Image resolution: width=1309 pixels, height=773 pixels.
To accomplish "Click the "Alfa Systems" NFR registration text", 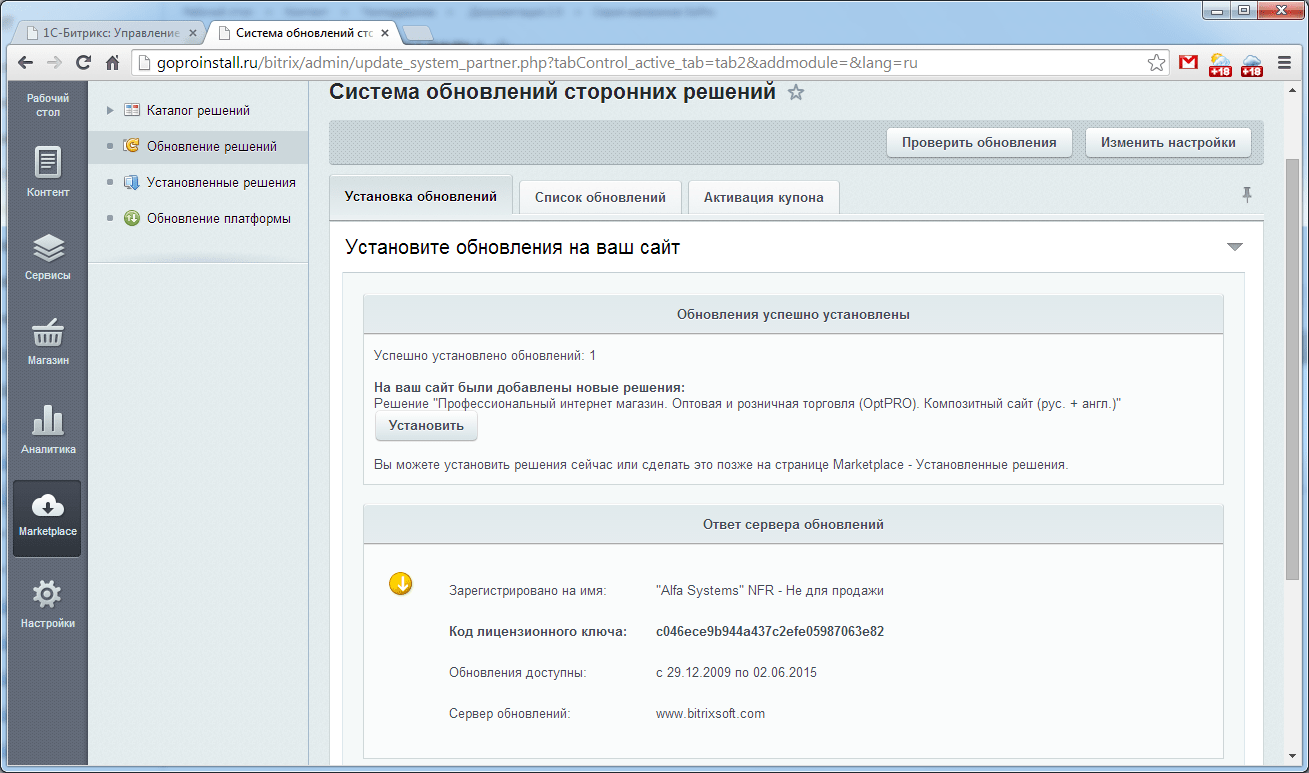I will (x=770, y=590).
